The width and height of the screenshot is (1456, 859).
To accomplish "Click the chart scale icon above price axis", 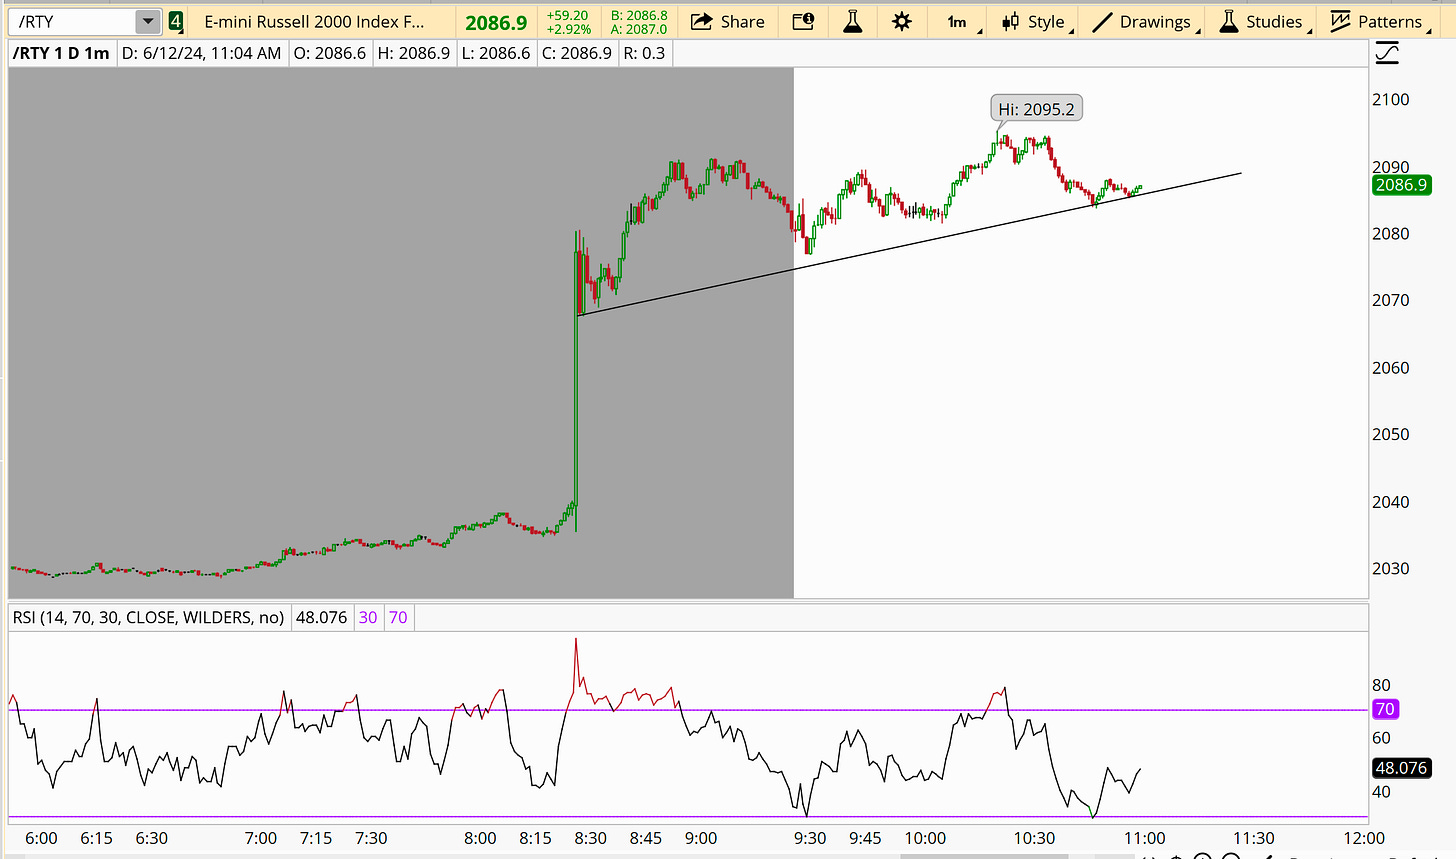I will (x=1387, y=54).
